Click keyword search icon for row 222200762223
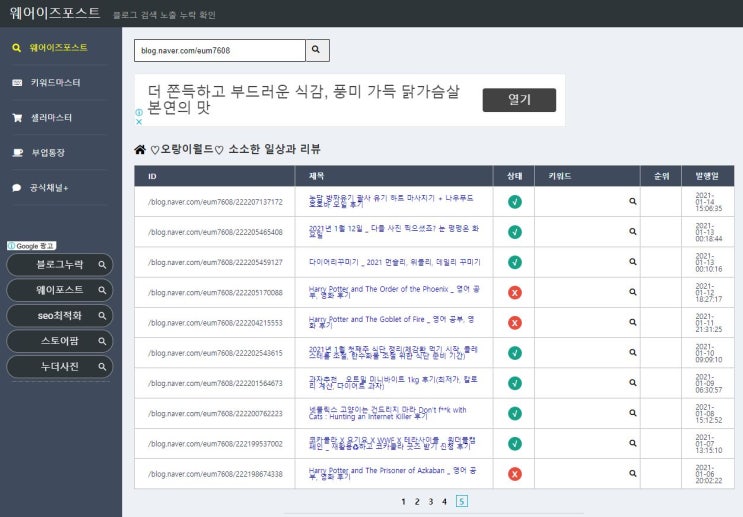The height and width of the screenshot is (517, 743). (x=633, y=413)
